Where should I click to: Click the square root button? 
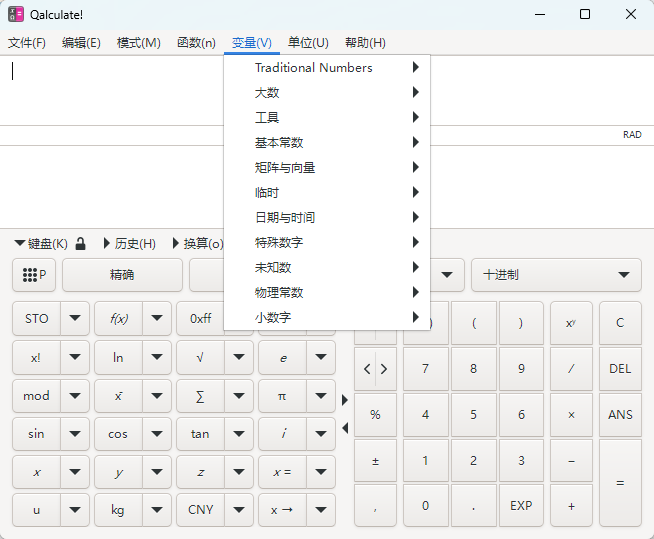click(x=200, y=358)
